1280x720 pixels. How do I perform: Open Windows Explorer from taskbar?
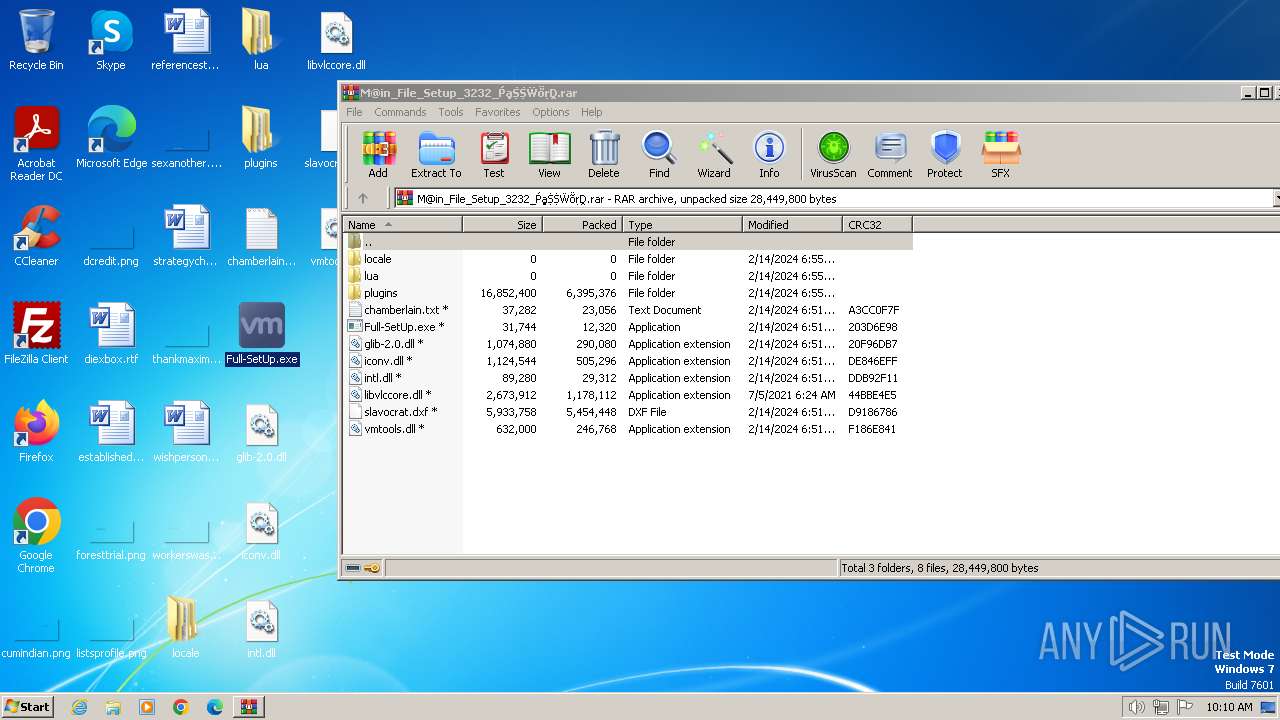click(x=113, y=707)
